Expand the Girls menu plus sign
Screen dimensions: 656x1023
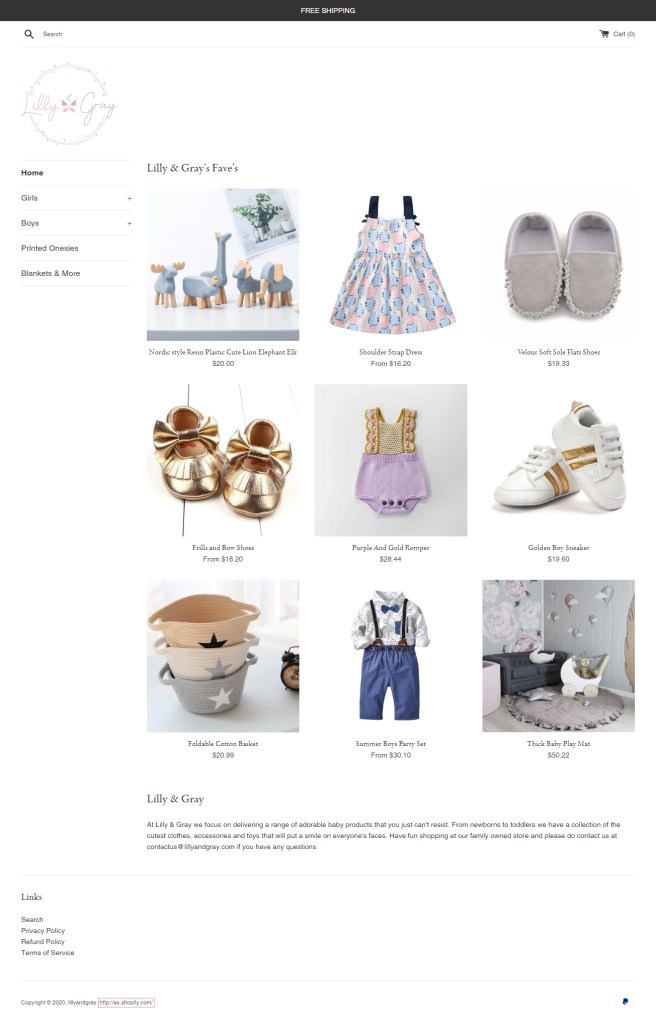point(129,198)
